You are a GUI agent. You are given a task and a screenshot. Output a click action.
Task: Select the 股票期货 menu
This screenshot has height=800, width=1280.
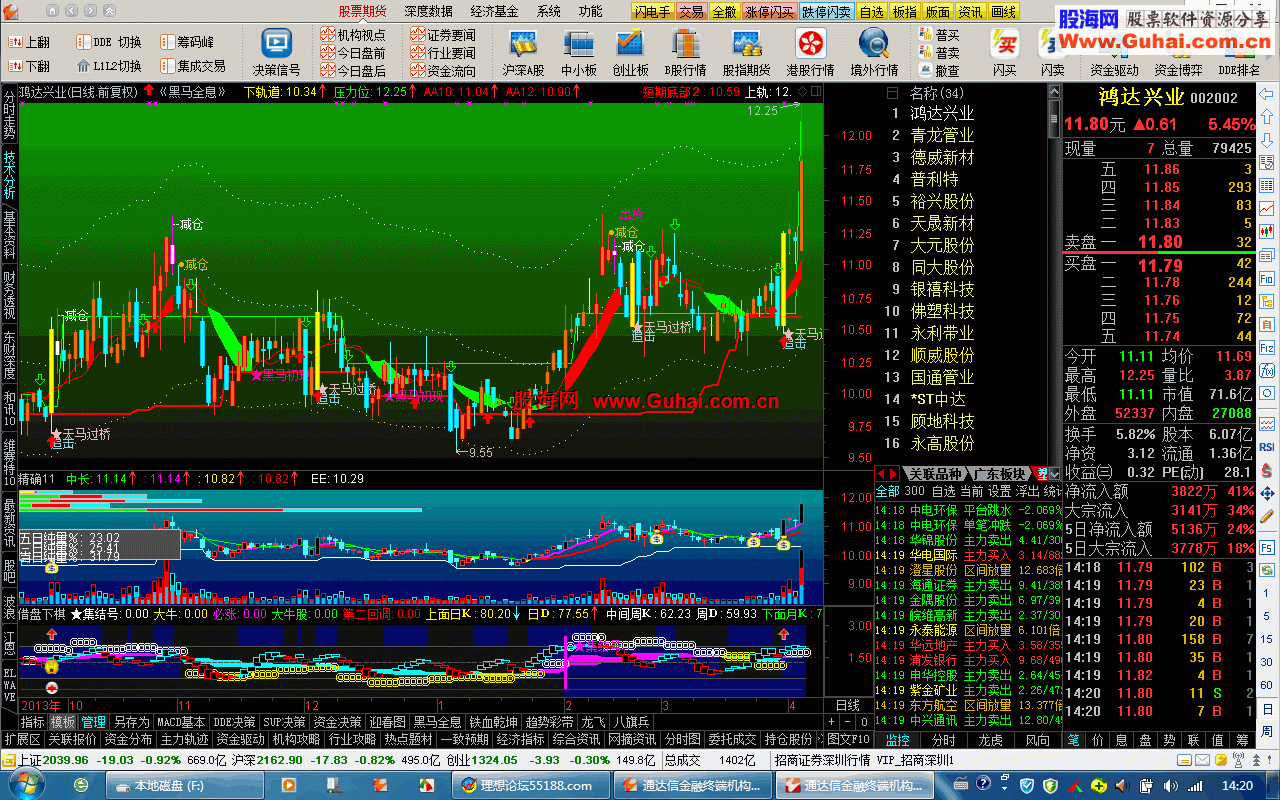pyautogui.click(x=362, y=11)
